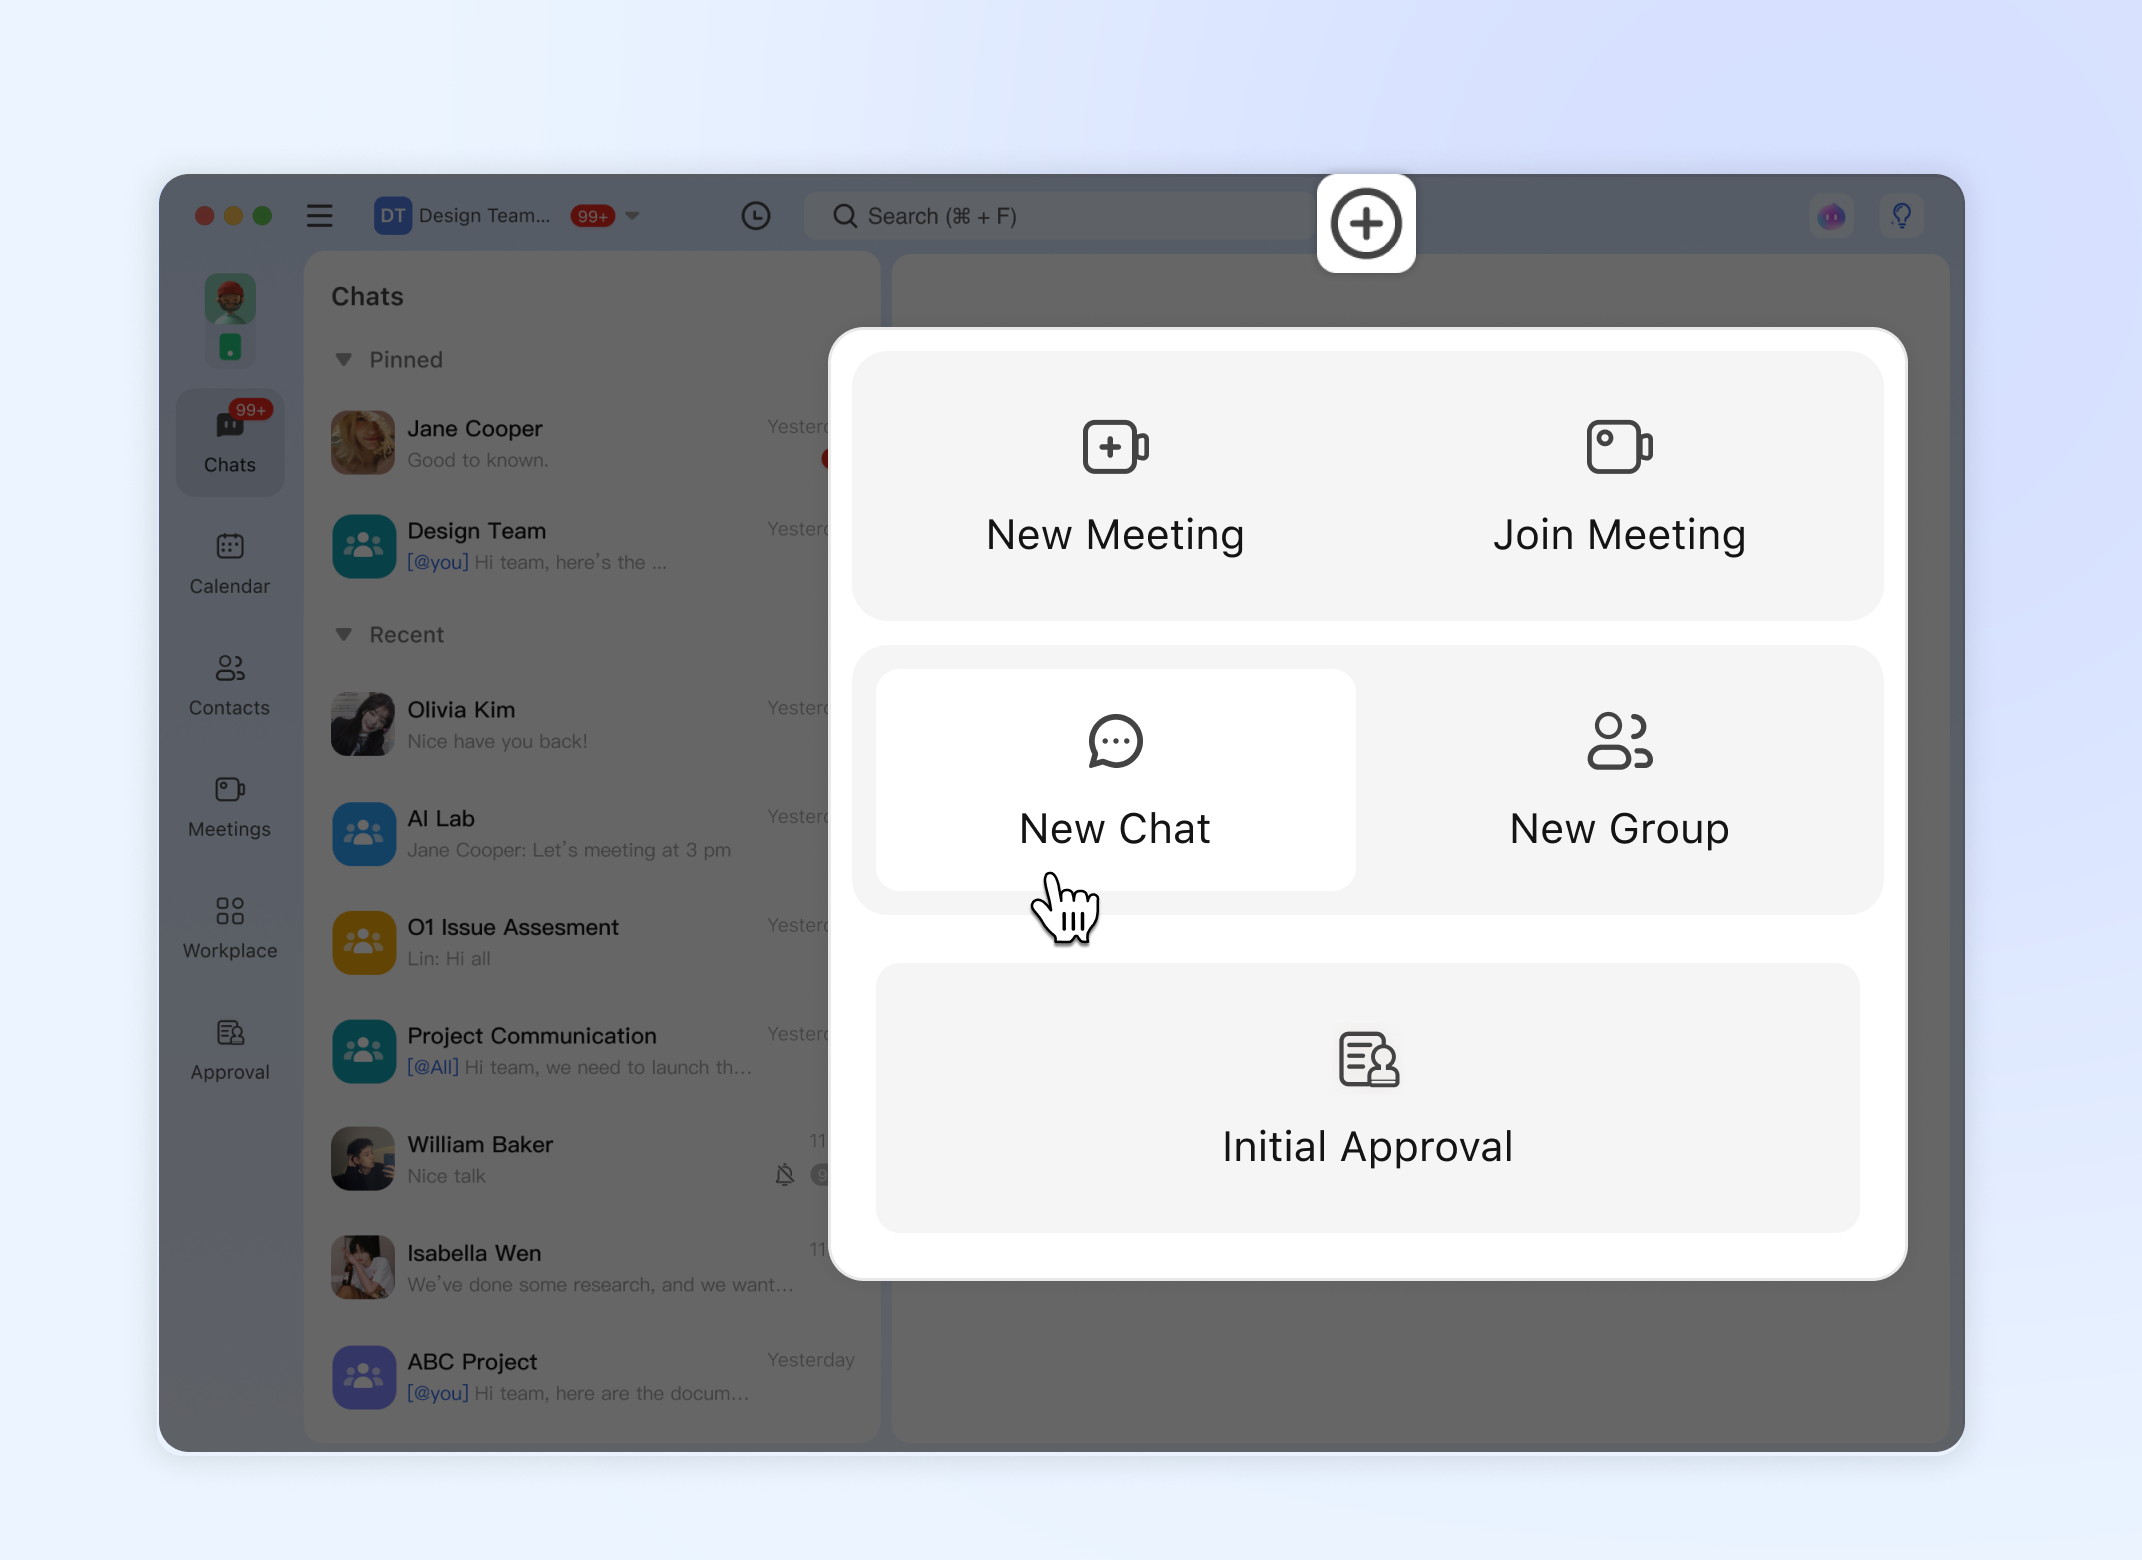Go to Contacts in sidebar
This screenshot has width=2142, height=1560.
(x=230, y=685)
